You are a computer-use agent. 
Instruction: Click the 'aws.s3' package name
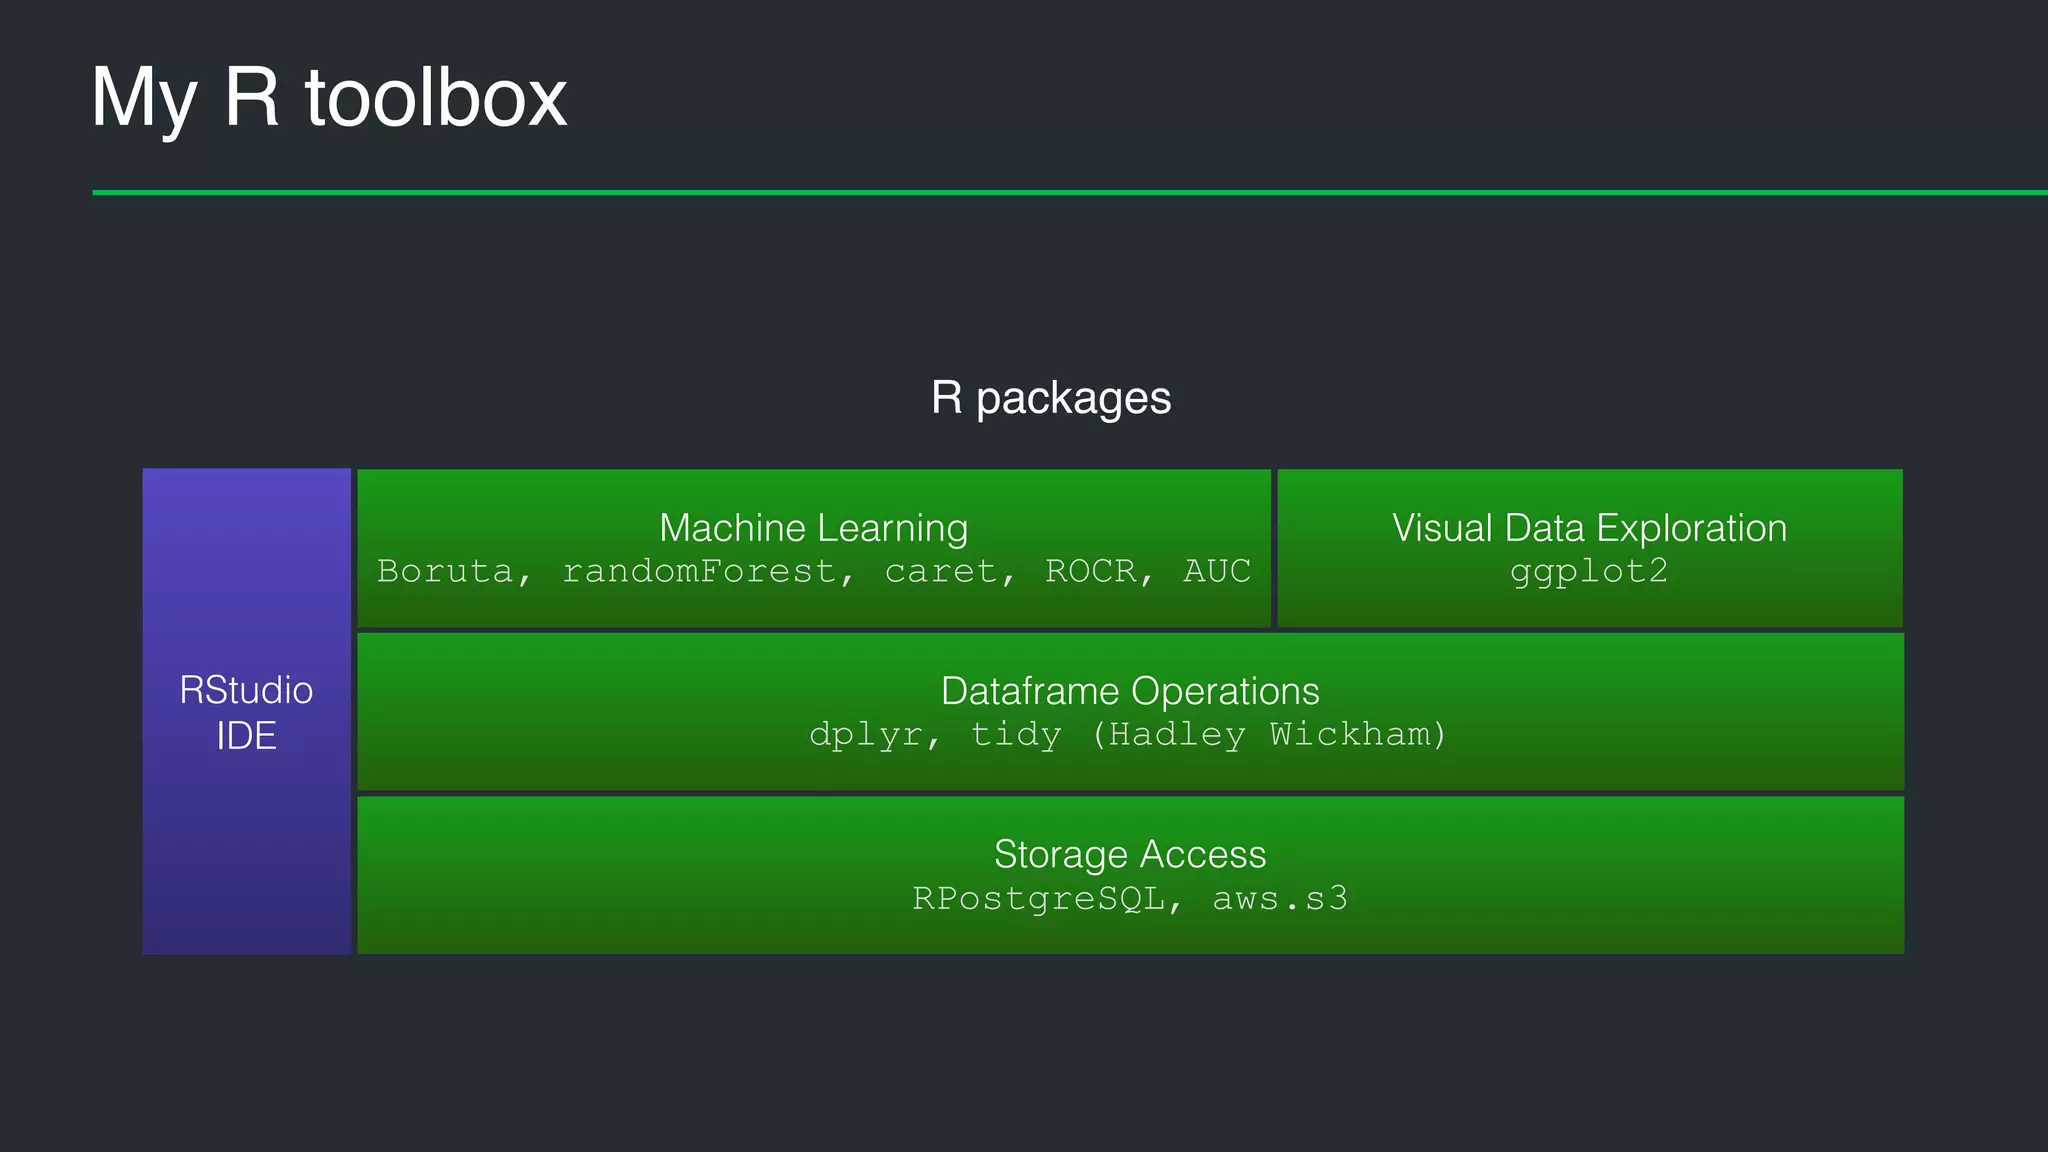(x=1280, y=898)
